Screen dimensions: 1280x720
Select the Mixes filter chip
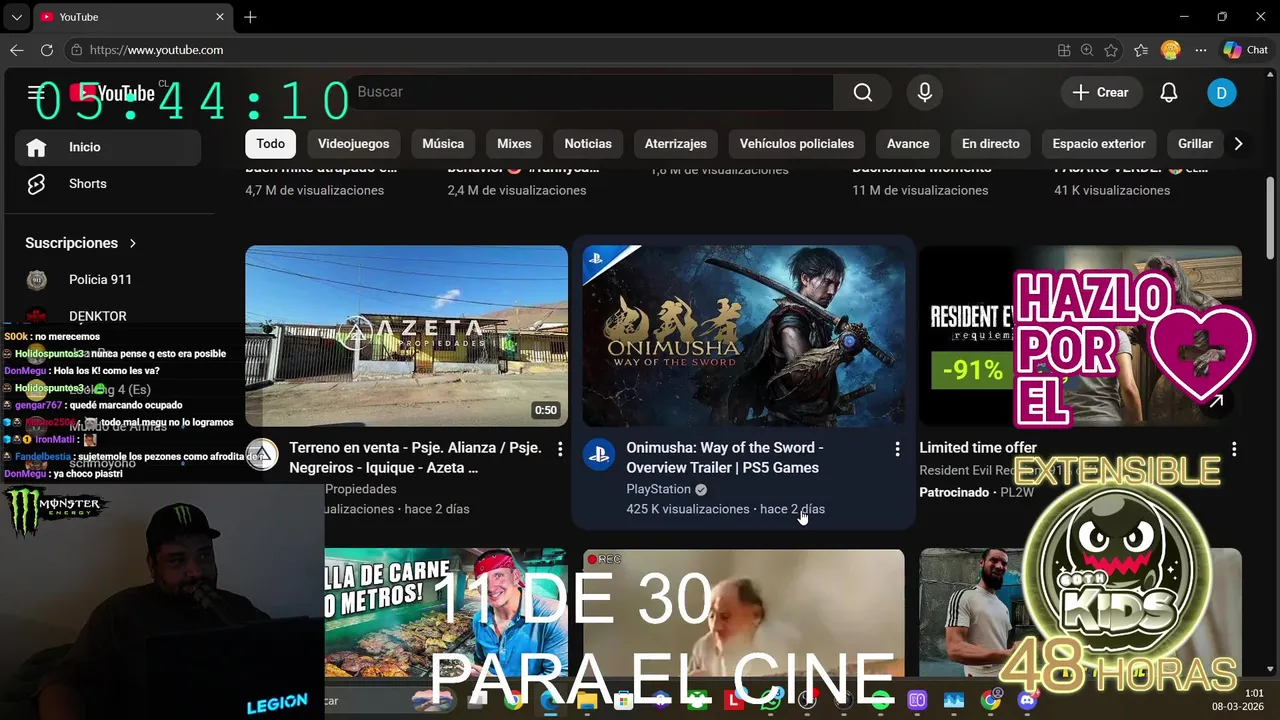[x=514, y=144]
